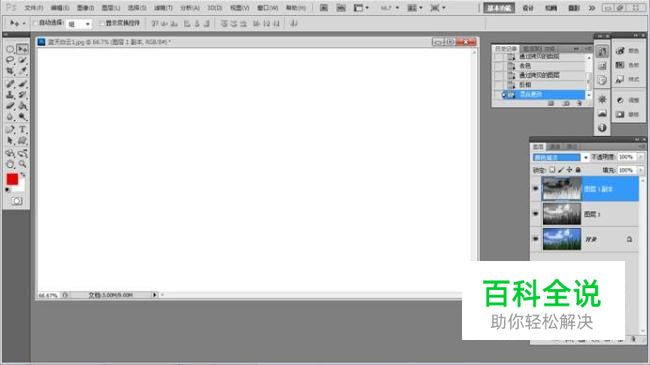Switch to the 通道 channels tab

(x=555, y=147)
